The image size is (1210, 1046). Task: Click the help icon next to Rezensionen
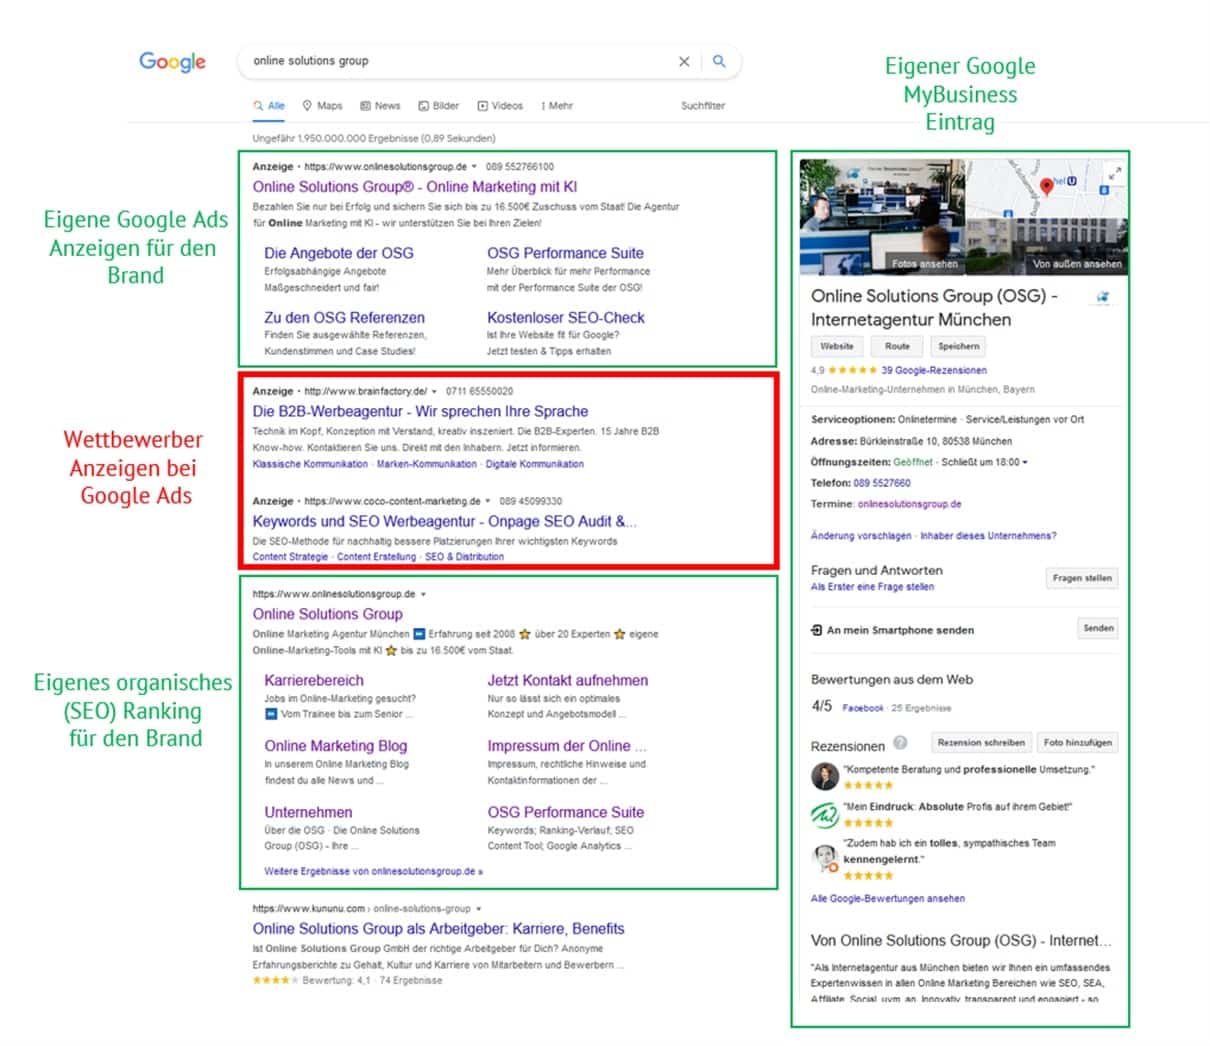[900, 743]
